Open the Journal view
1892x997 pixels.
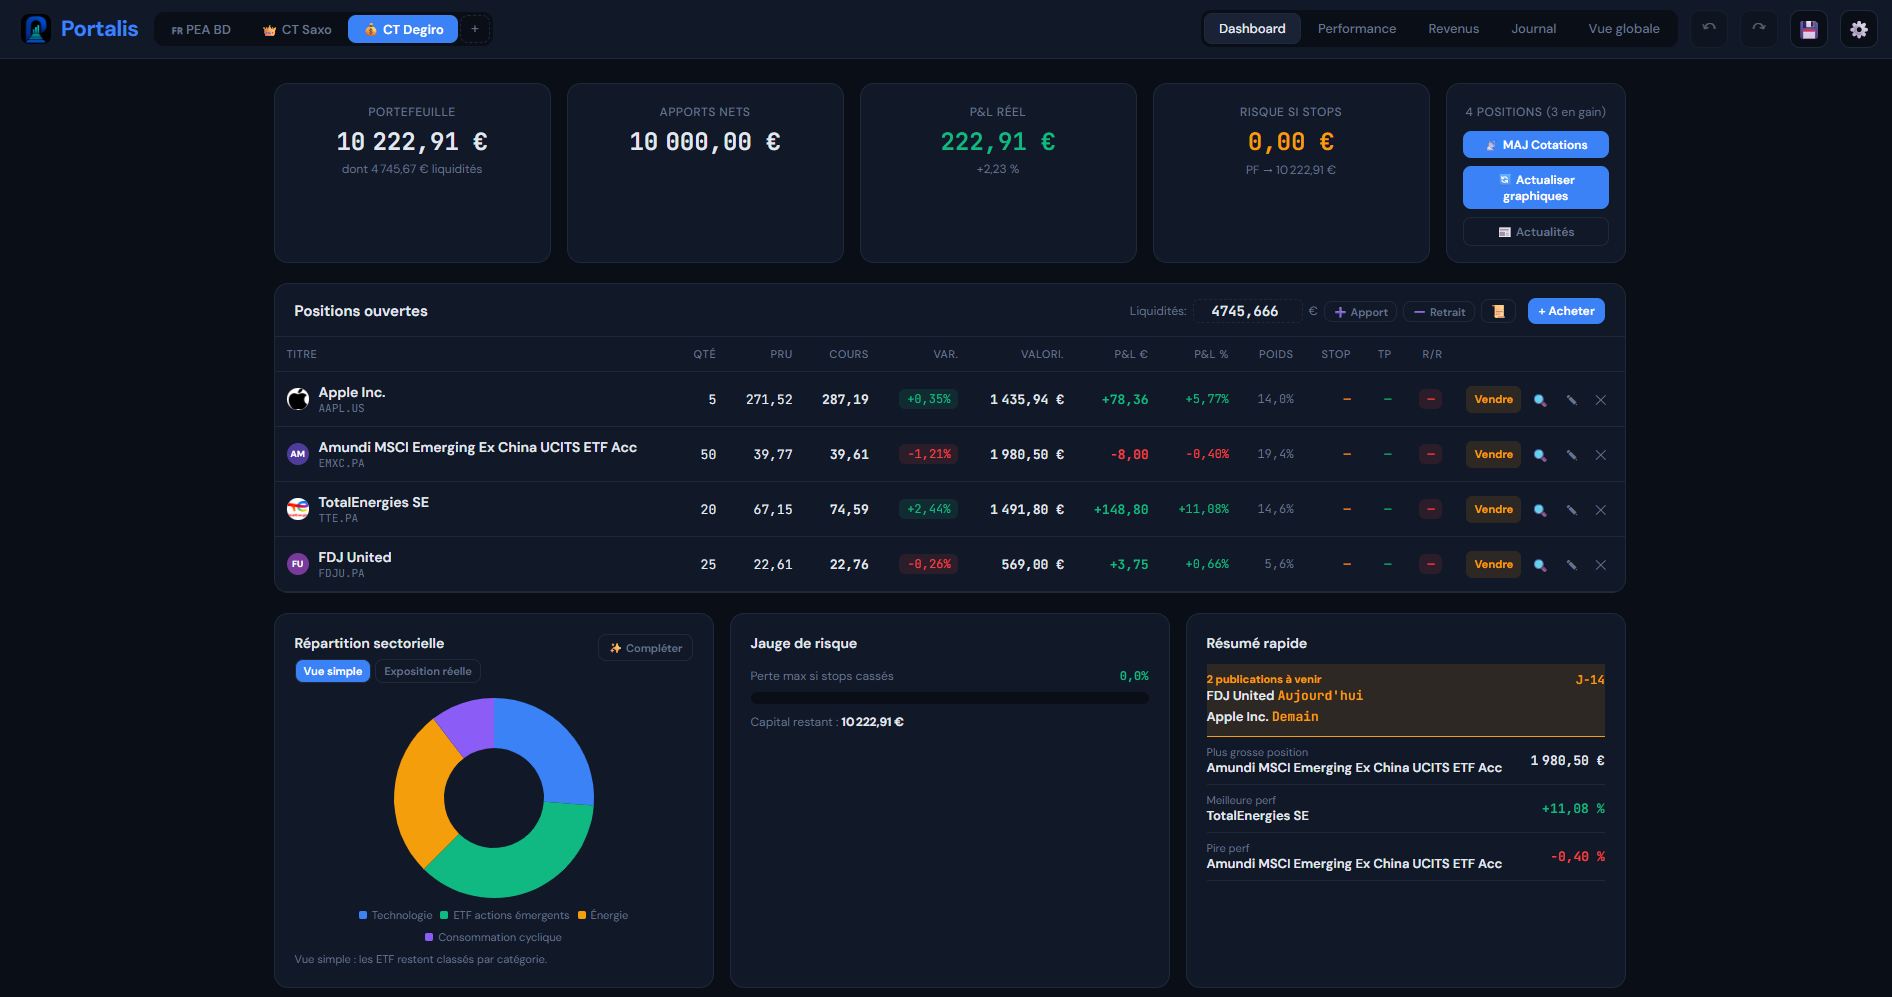coord(1534,29)
